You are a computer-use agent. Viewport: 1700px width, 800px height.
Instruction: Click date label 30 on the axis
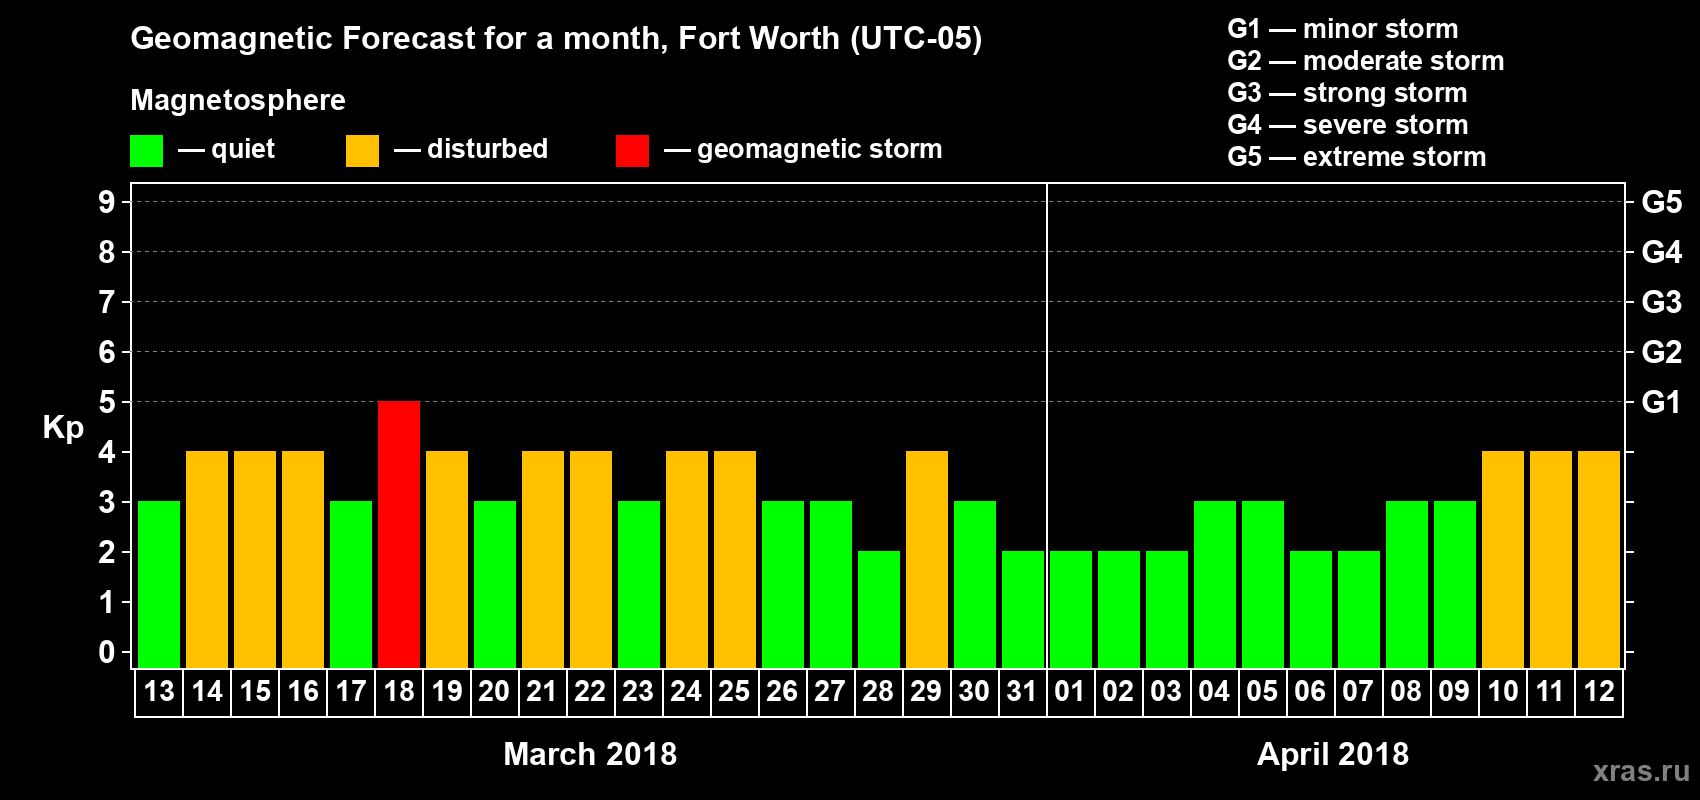coord(974,692)
